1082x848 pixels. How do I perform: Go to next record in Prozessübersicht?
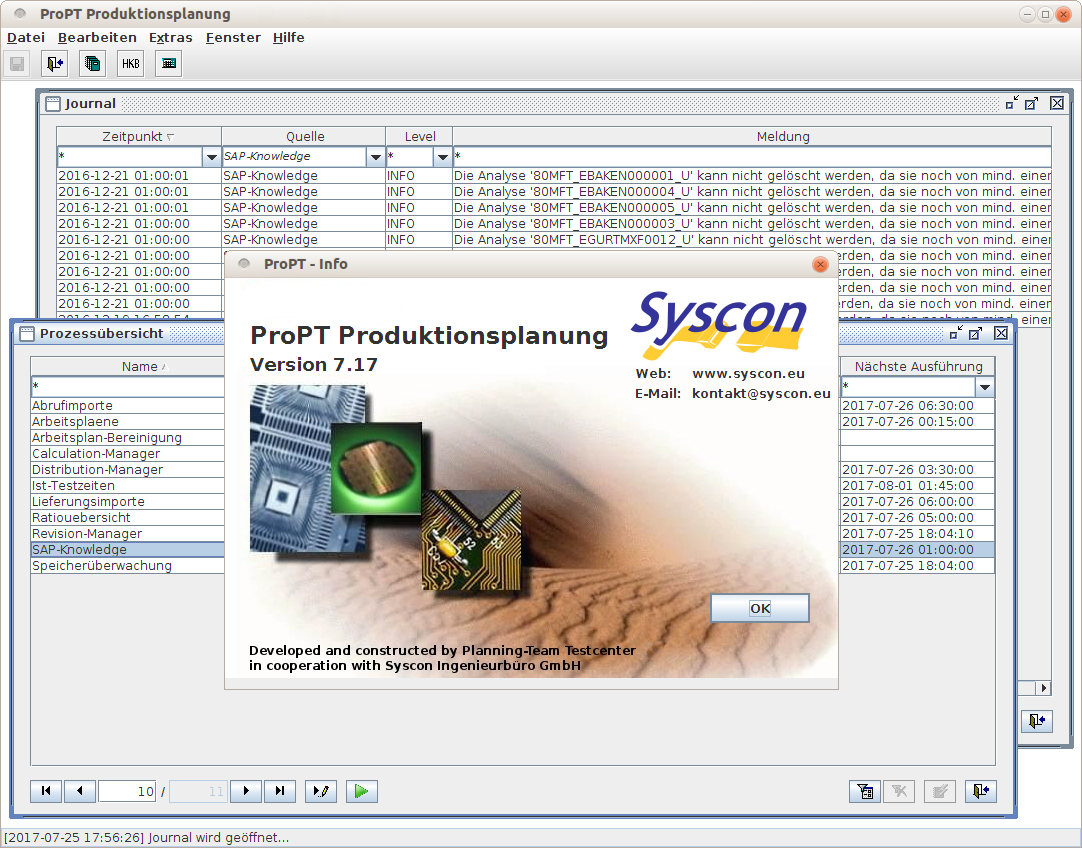pos(246,791)
